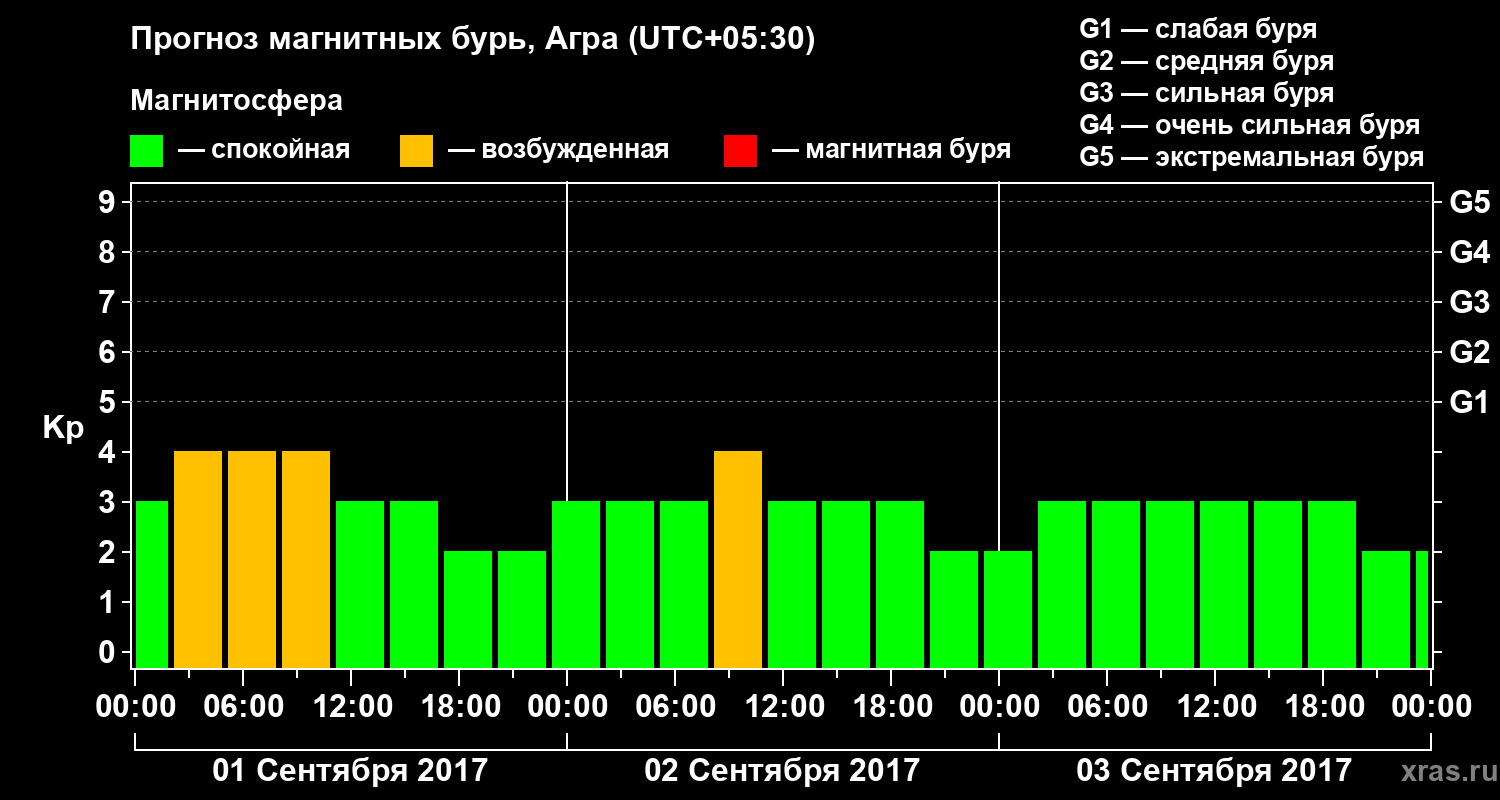Click the G5 storm level label on right axis
The width and height of the screenshot is (1500, 800).
[1469, 203]
